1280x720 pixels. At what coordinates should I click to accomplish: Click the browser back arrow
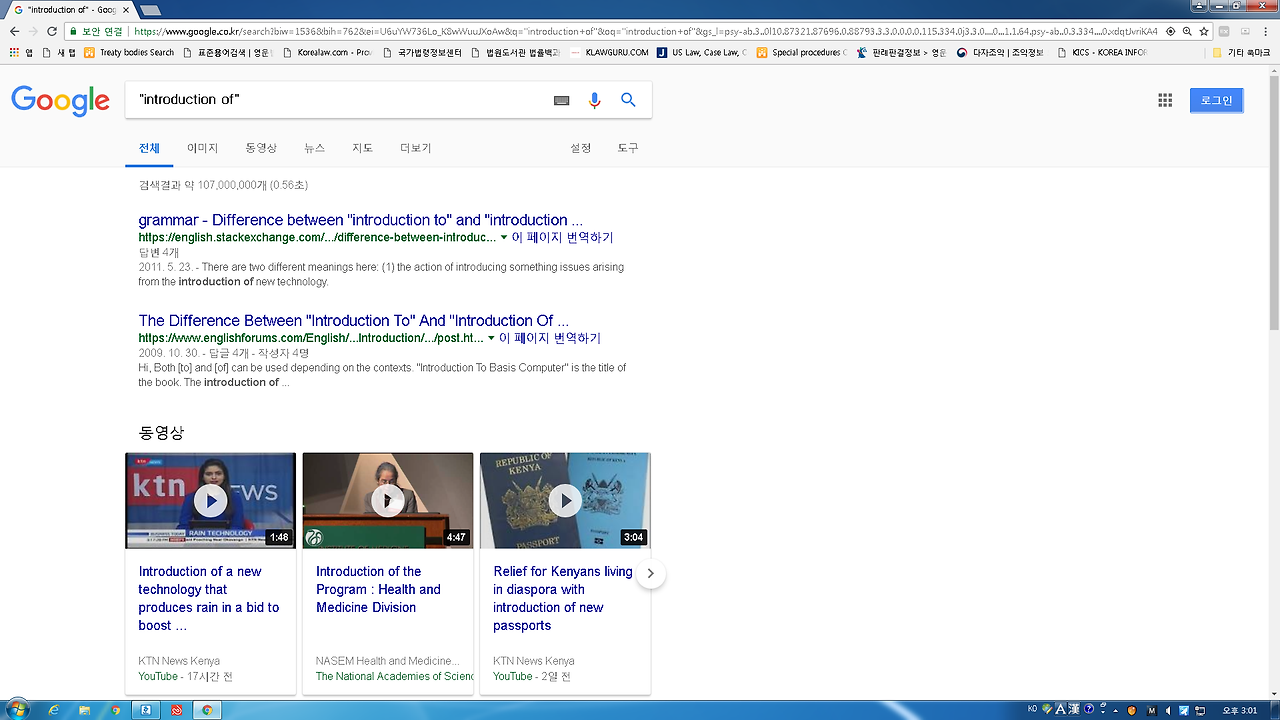(14, 31)
